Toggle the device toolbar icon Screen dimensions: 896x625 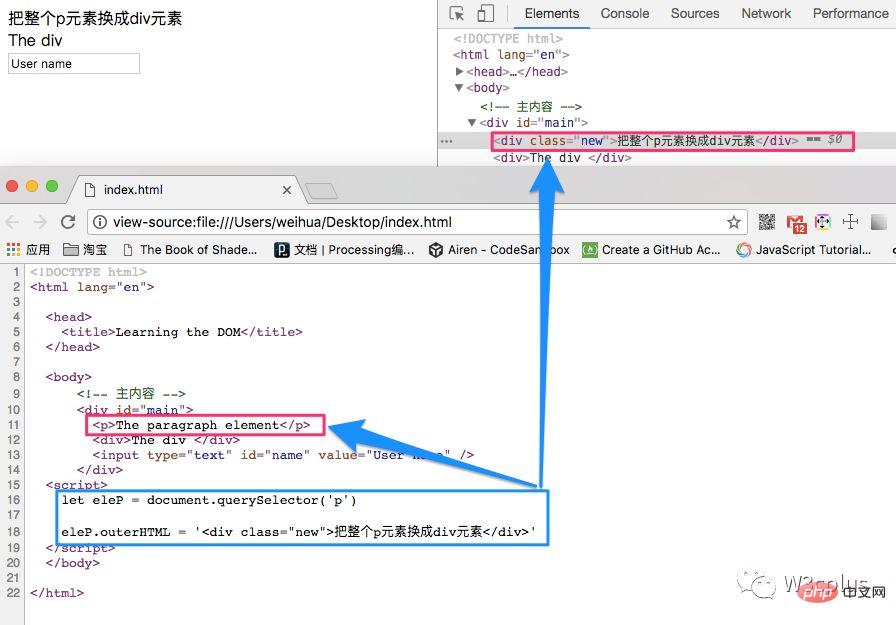pos(485,13)
